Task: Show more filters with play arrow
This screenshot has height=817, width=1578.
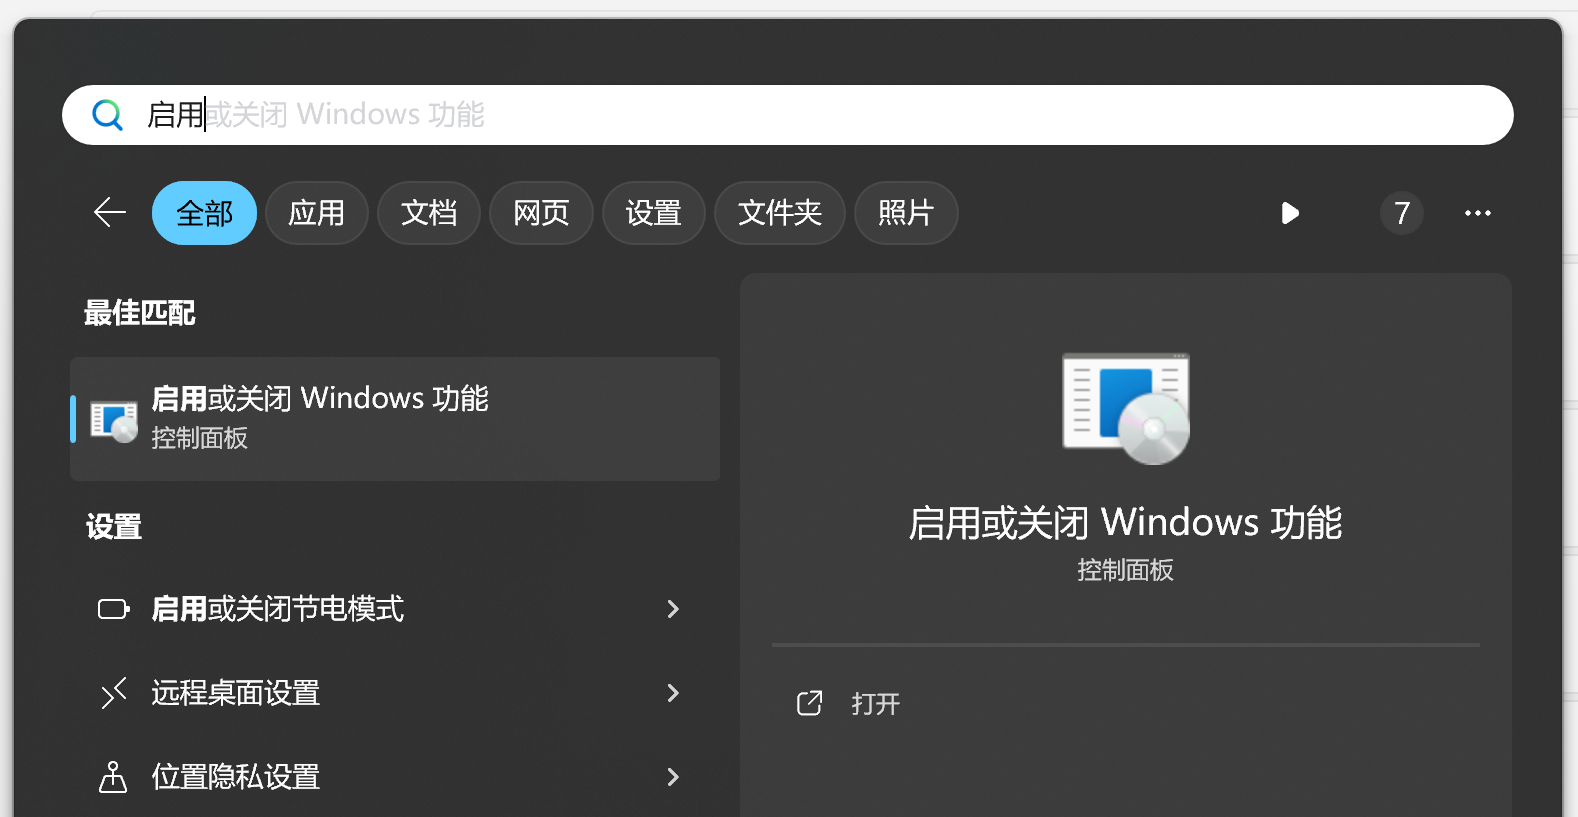Action: (x=1290, y=213)
